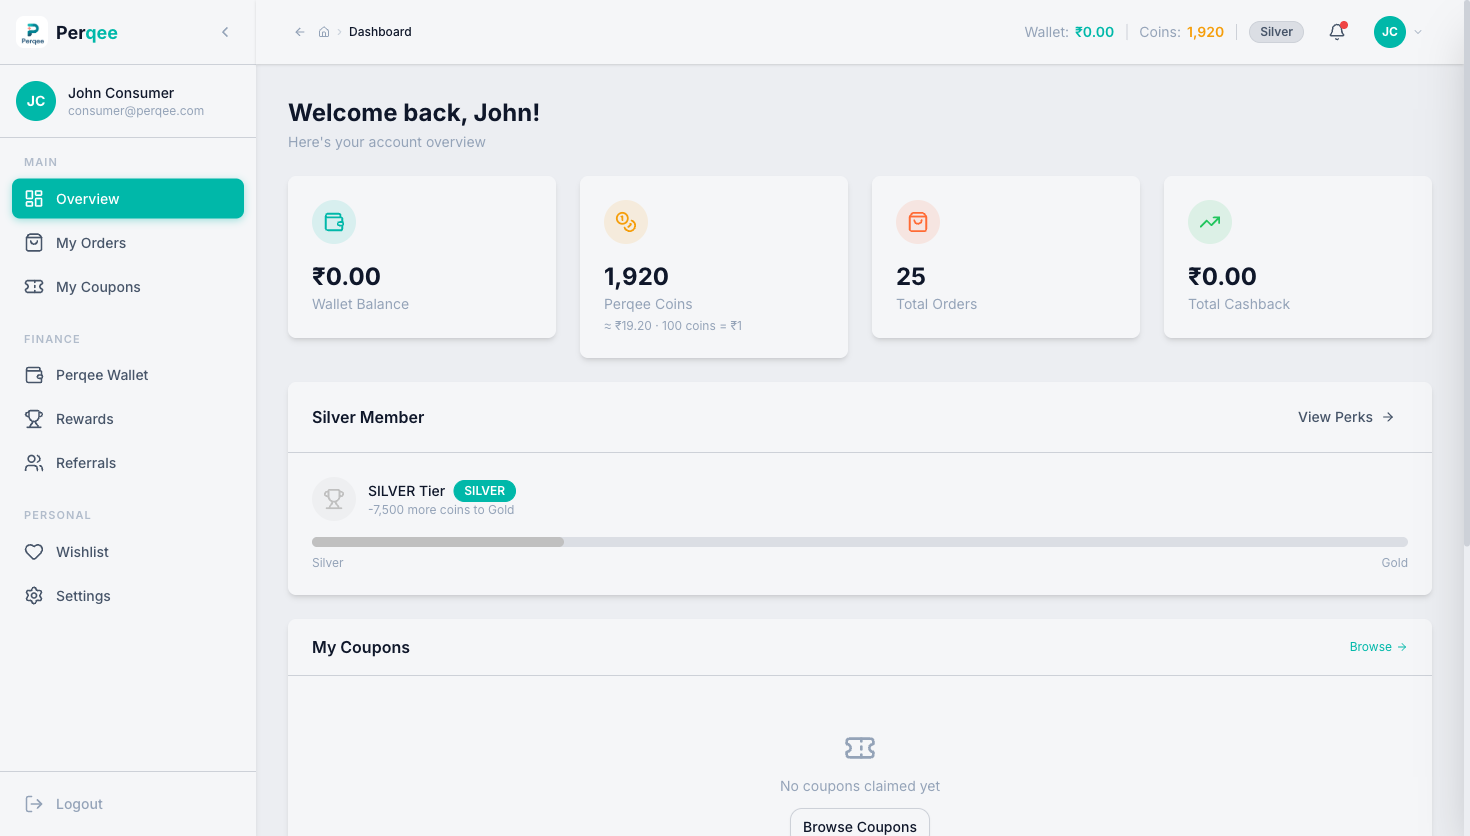Expand the JC profile dropdown in header
This screenshot has width=1470, height=836.
click(x=1398, y=32)
